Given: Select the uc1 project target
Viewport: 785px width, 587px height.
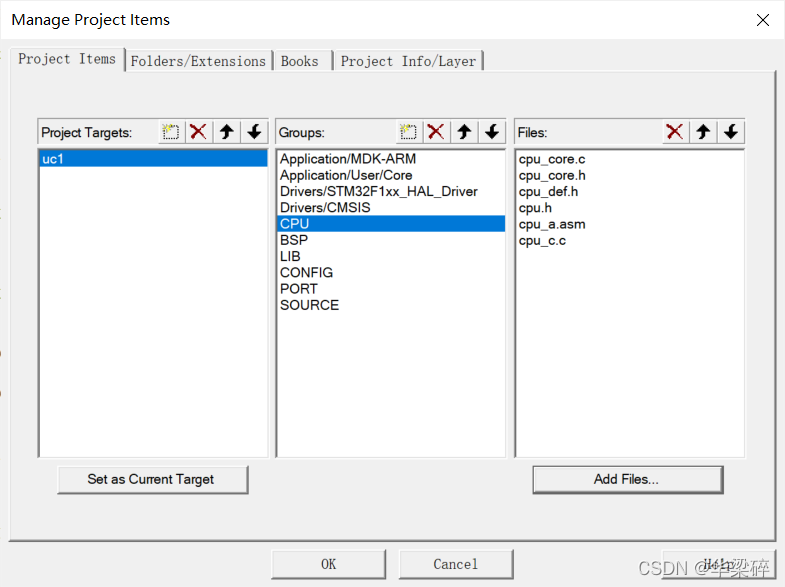Looking at the screenshot, I should (153, 159).
